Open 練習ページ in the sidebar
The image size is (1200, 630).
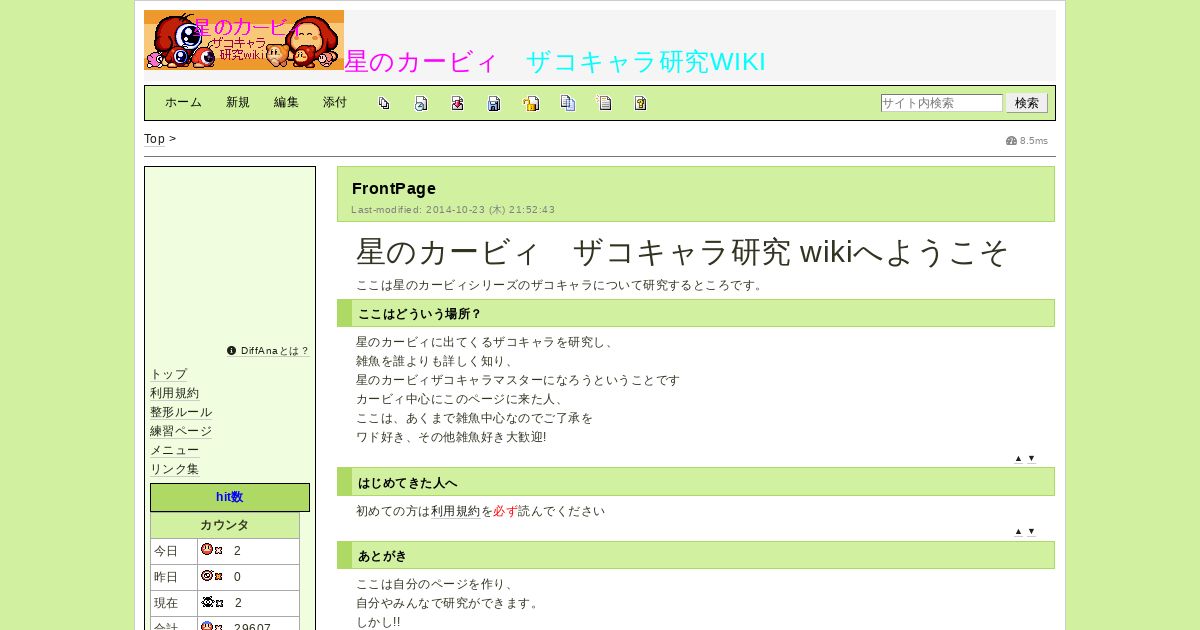pos(181,431)
